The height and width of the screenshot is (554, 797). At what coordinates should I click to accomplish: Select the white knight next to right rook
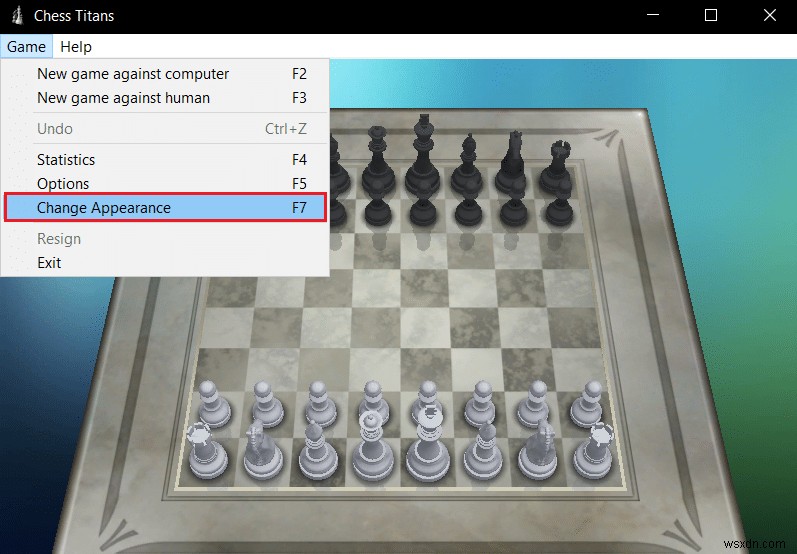[538, 451]
